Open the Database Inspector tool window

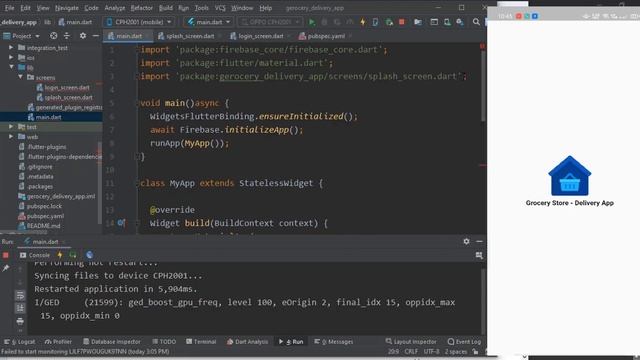pos(112,342)
